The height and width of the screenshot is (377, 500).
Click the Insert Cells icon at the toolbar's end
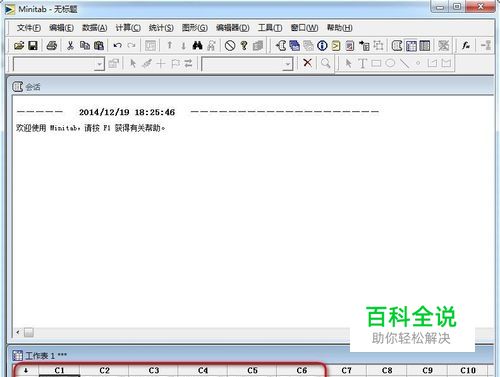(486, 46)
